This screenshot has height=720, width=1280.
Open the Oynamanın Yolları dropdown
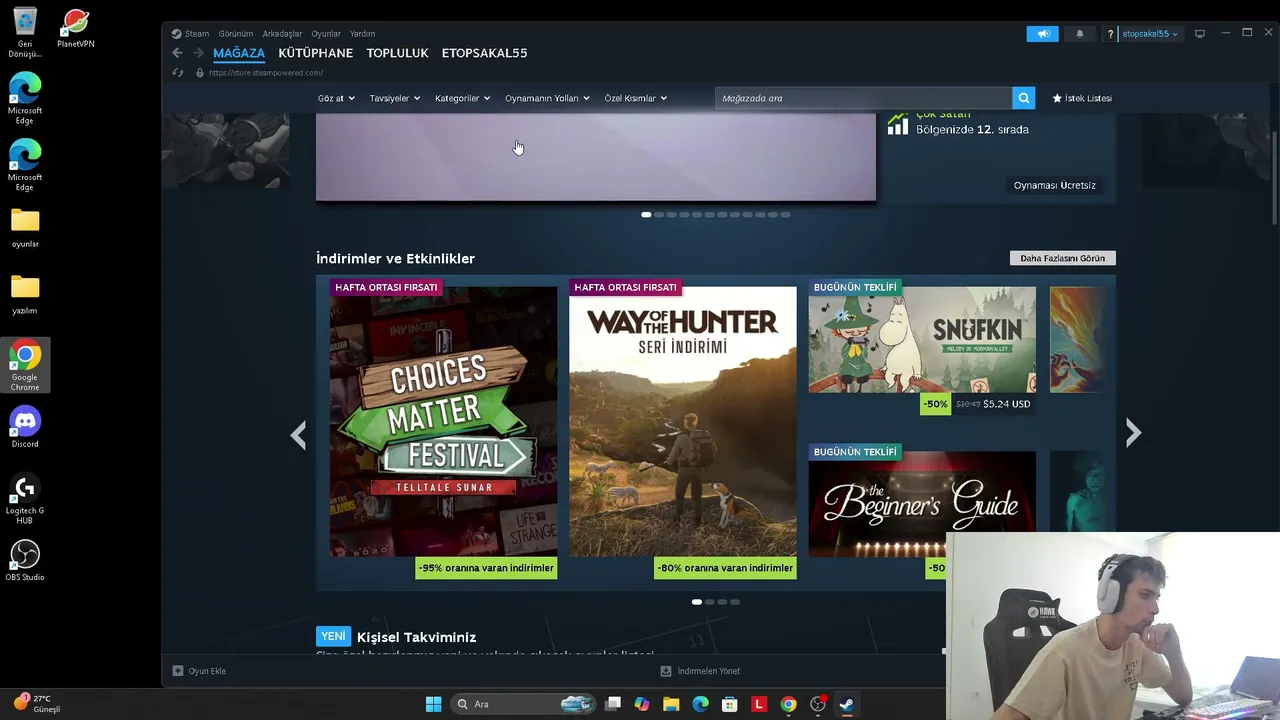pos(547,98)
